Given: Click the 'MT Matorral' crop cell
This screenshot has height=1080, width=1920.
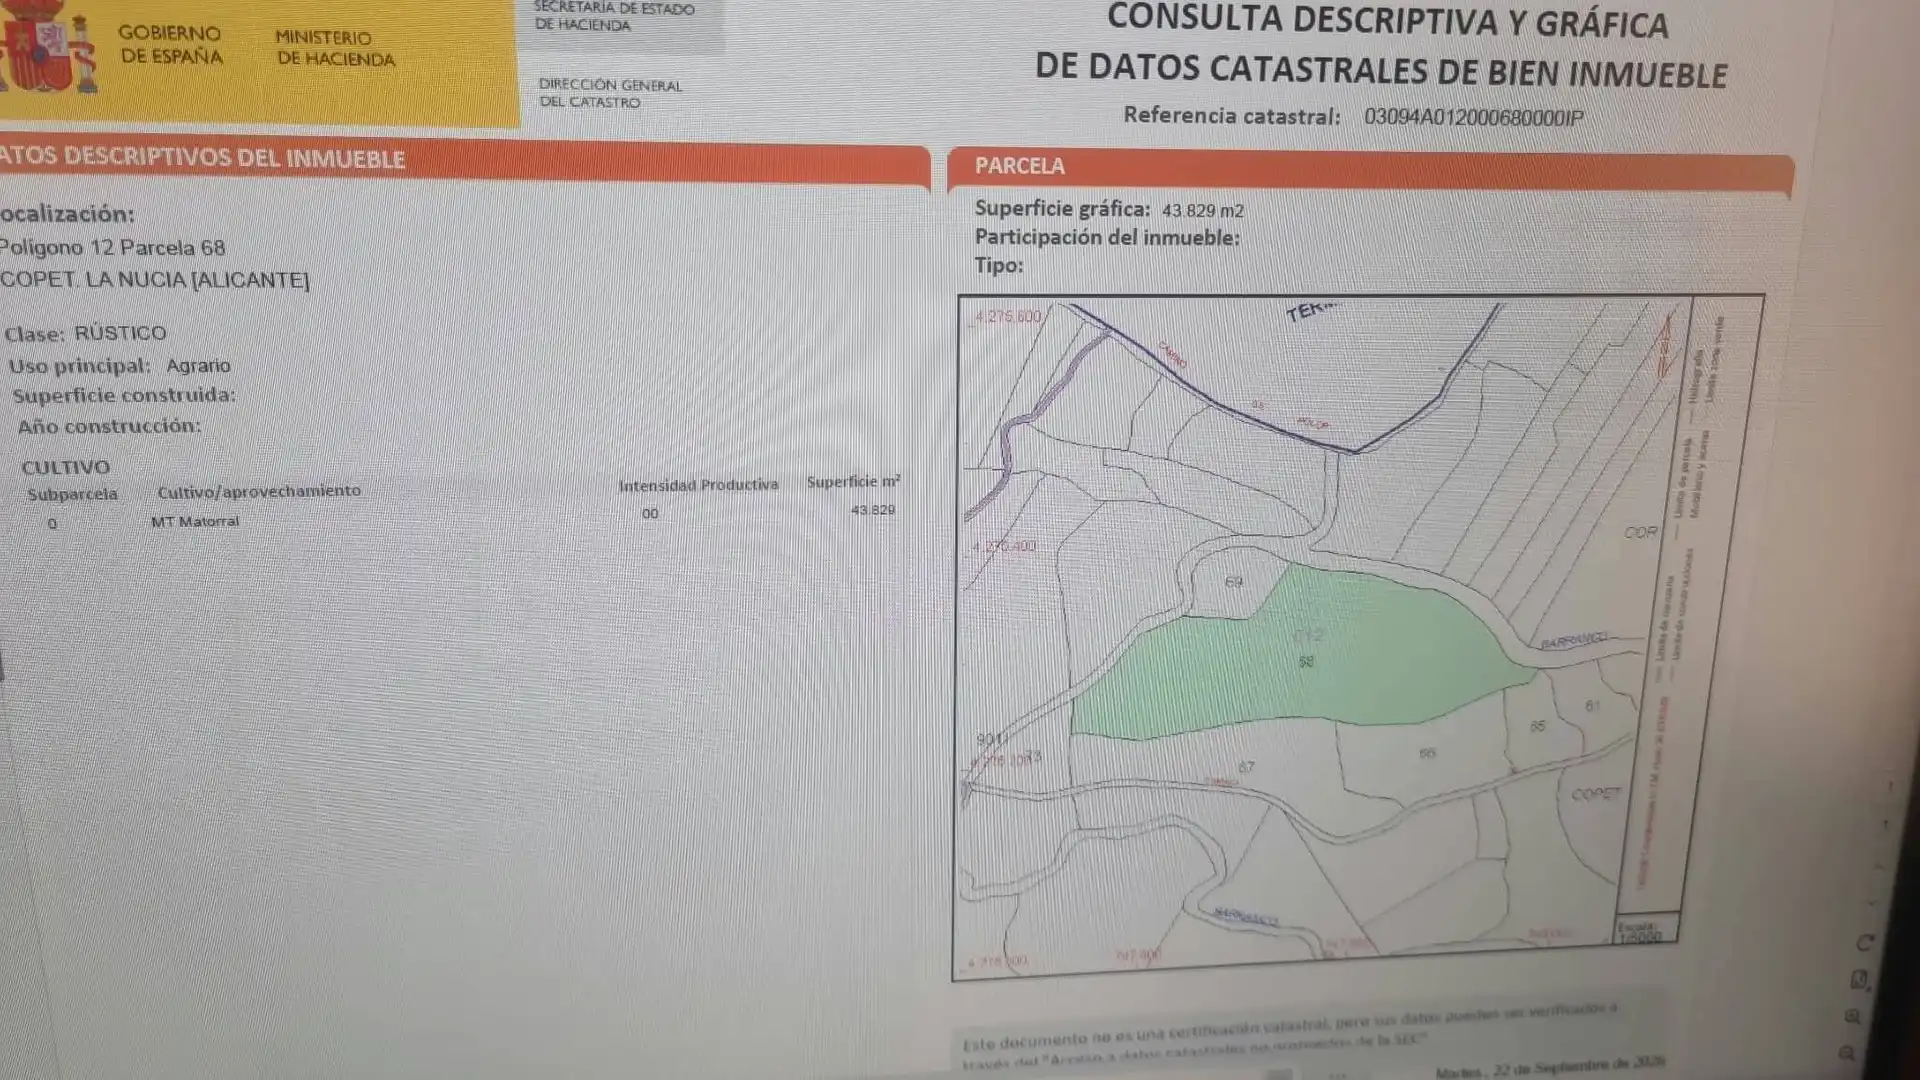Looking at the screenshot, I should tap(195, 521).
